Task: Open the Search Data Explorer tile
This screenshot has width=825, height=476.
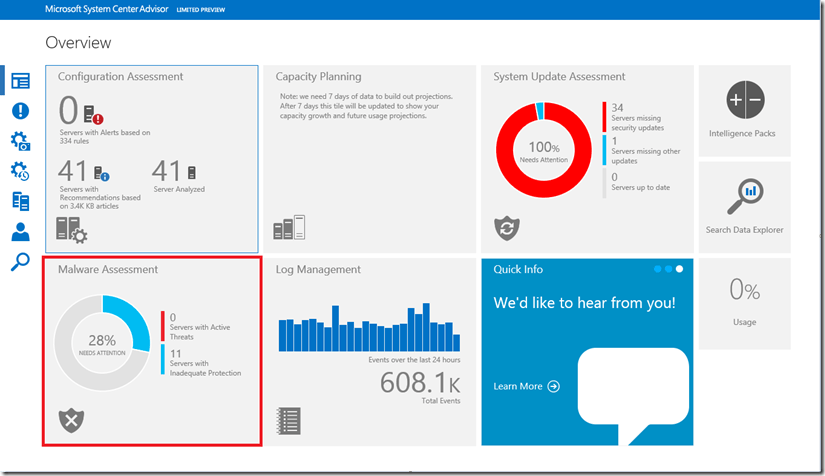Action: (x=744, y=205)
